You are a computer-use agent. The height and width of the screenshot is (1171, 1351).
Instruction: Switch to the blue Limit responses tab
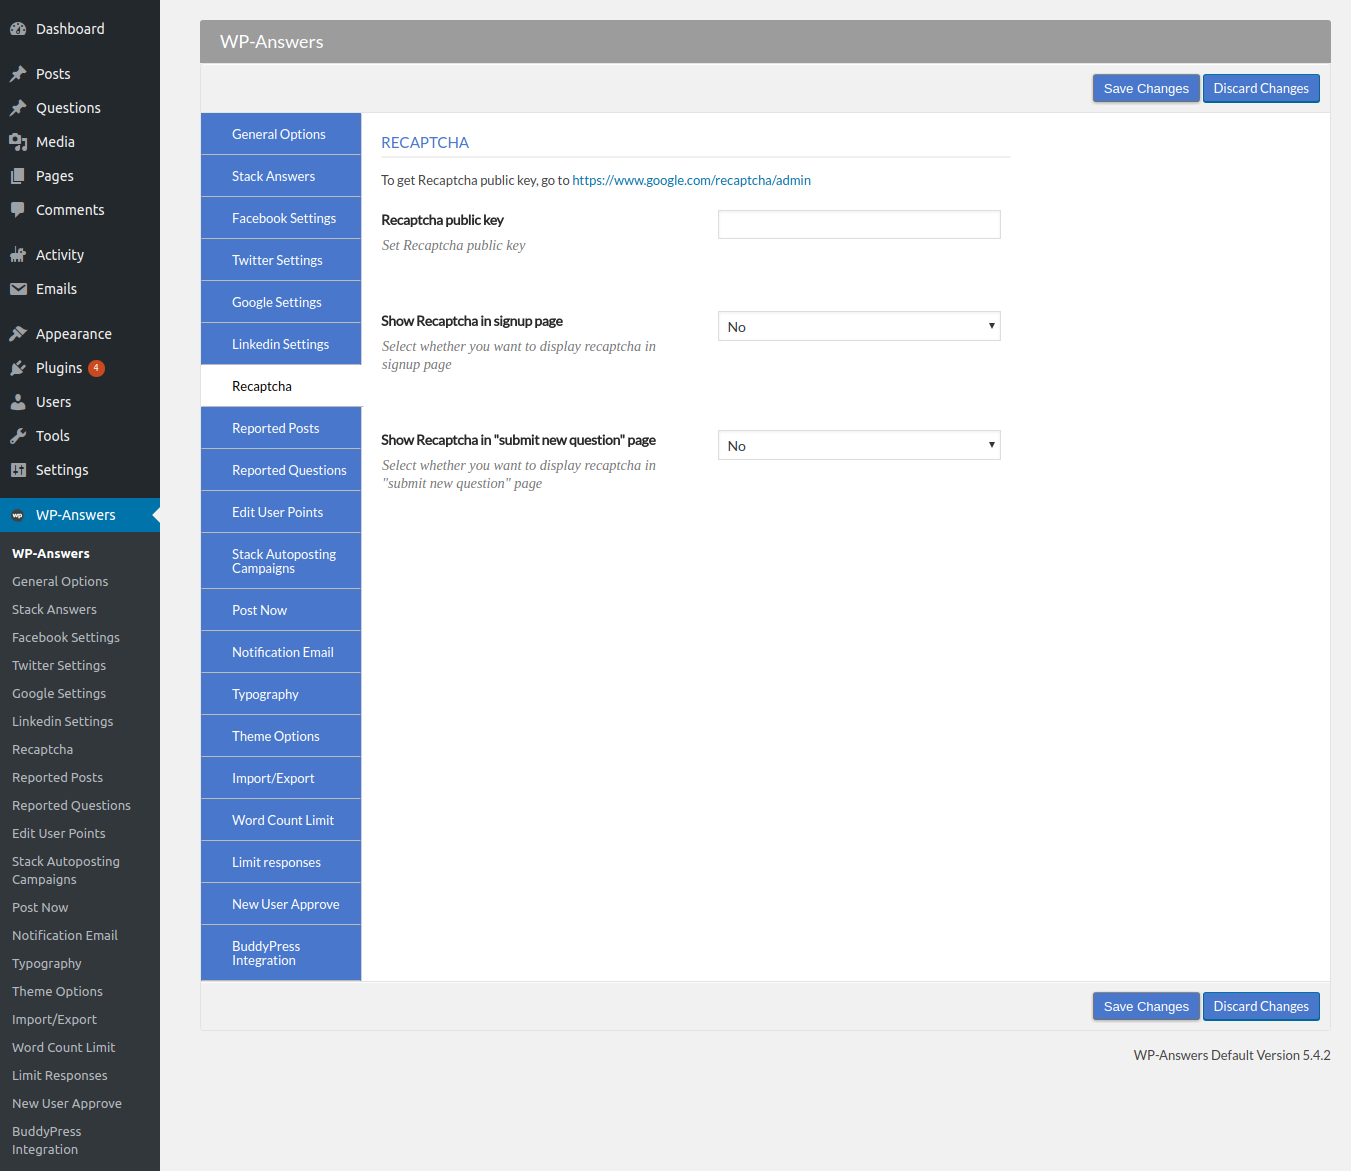[281, 862]
